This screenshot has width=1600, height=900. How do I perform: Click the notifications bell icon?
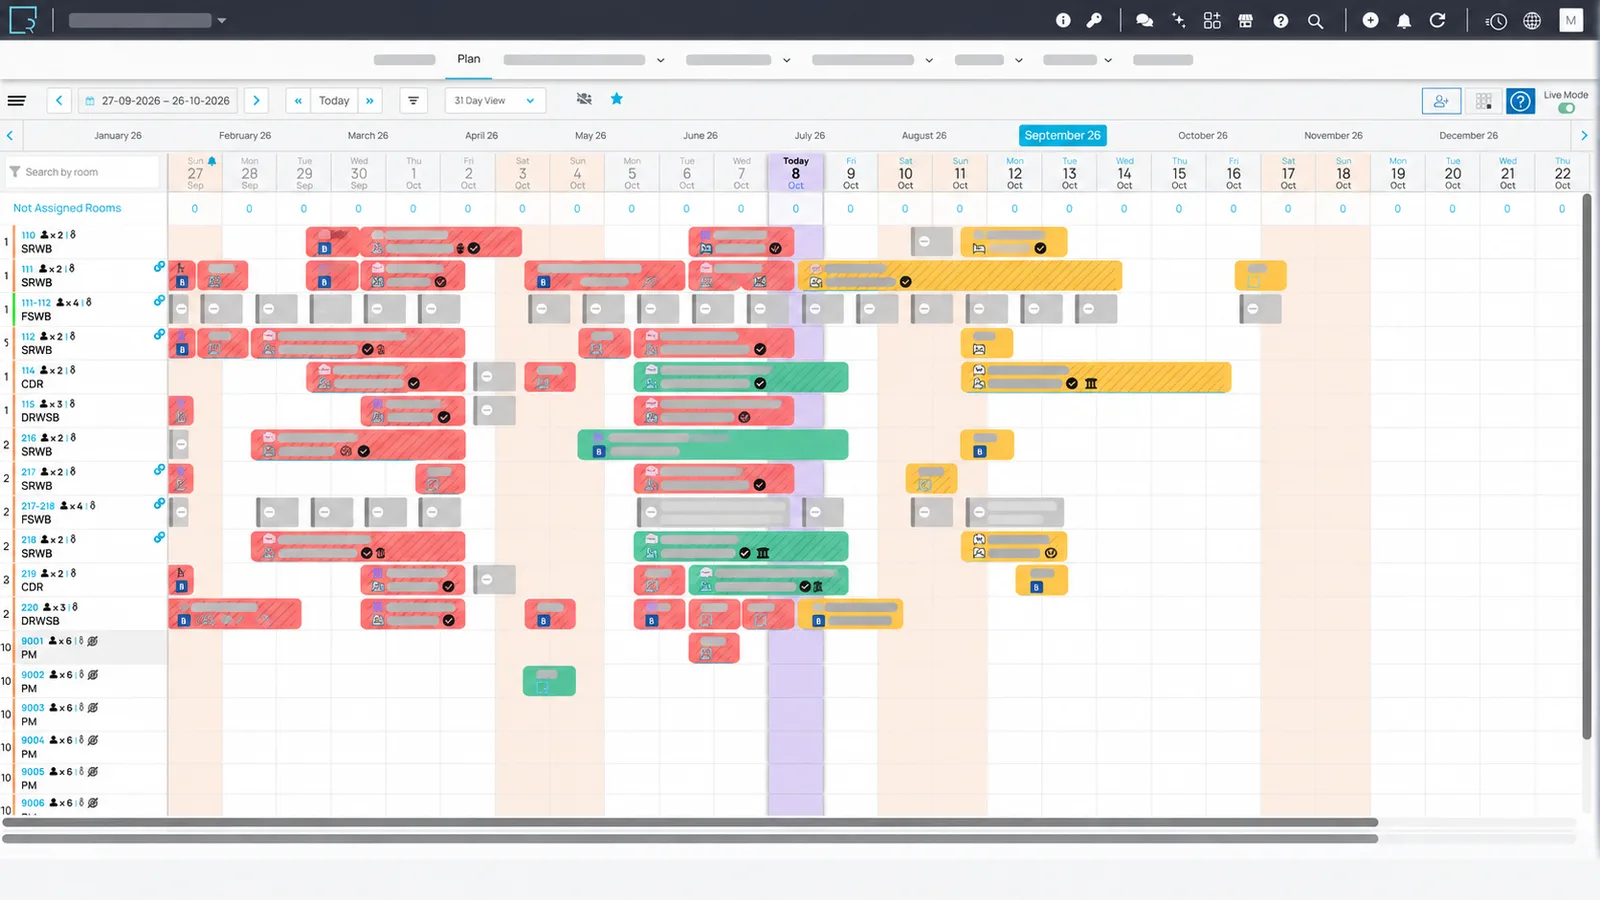(x=1404, y=21)
